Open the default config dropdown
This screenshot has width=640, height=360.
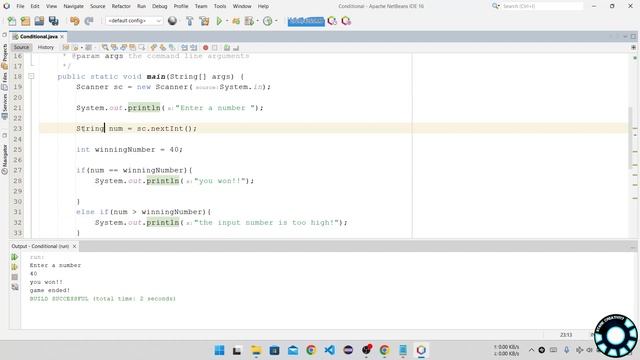pyautogui.click(x=134, y=21)
